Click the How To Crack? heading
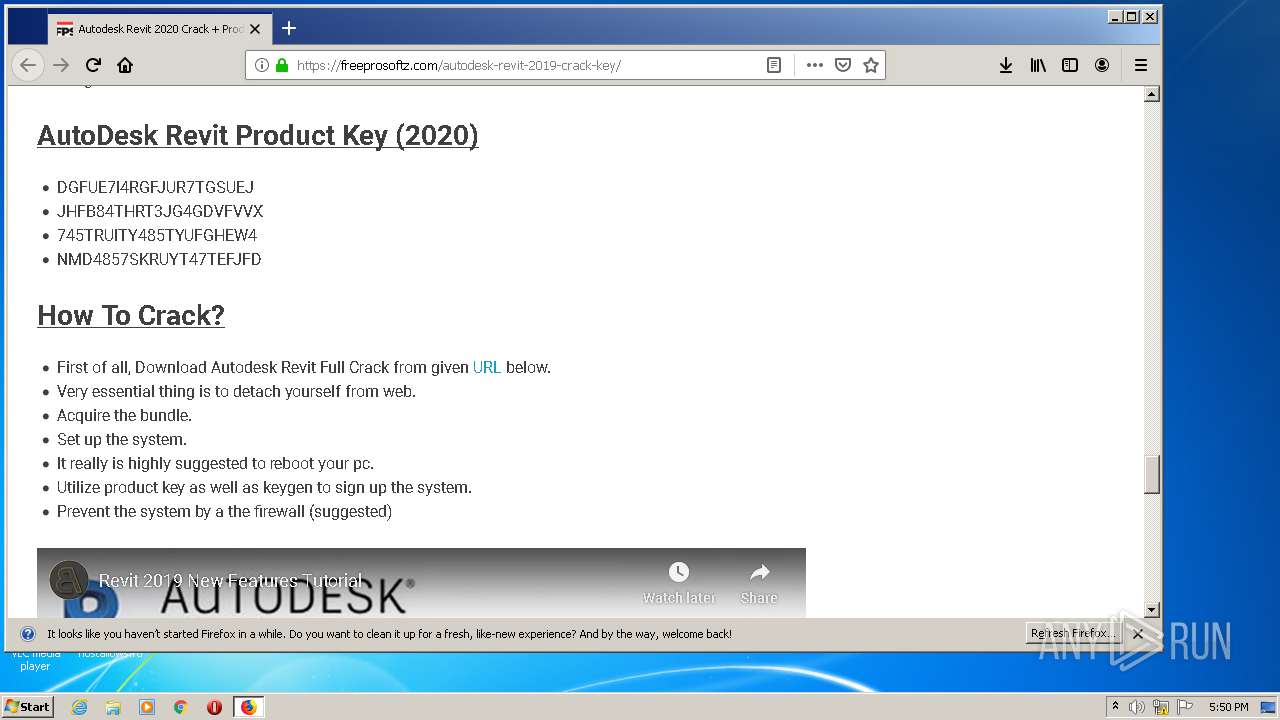This screenshot has width=1280, height=720. (131, 315)
